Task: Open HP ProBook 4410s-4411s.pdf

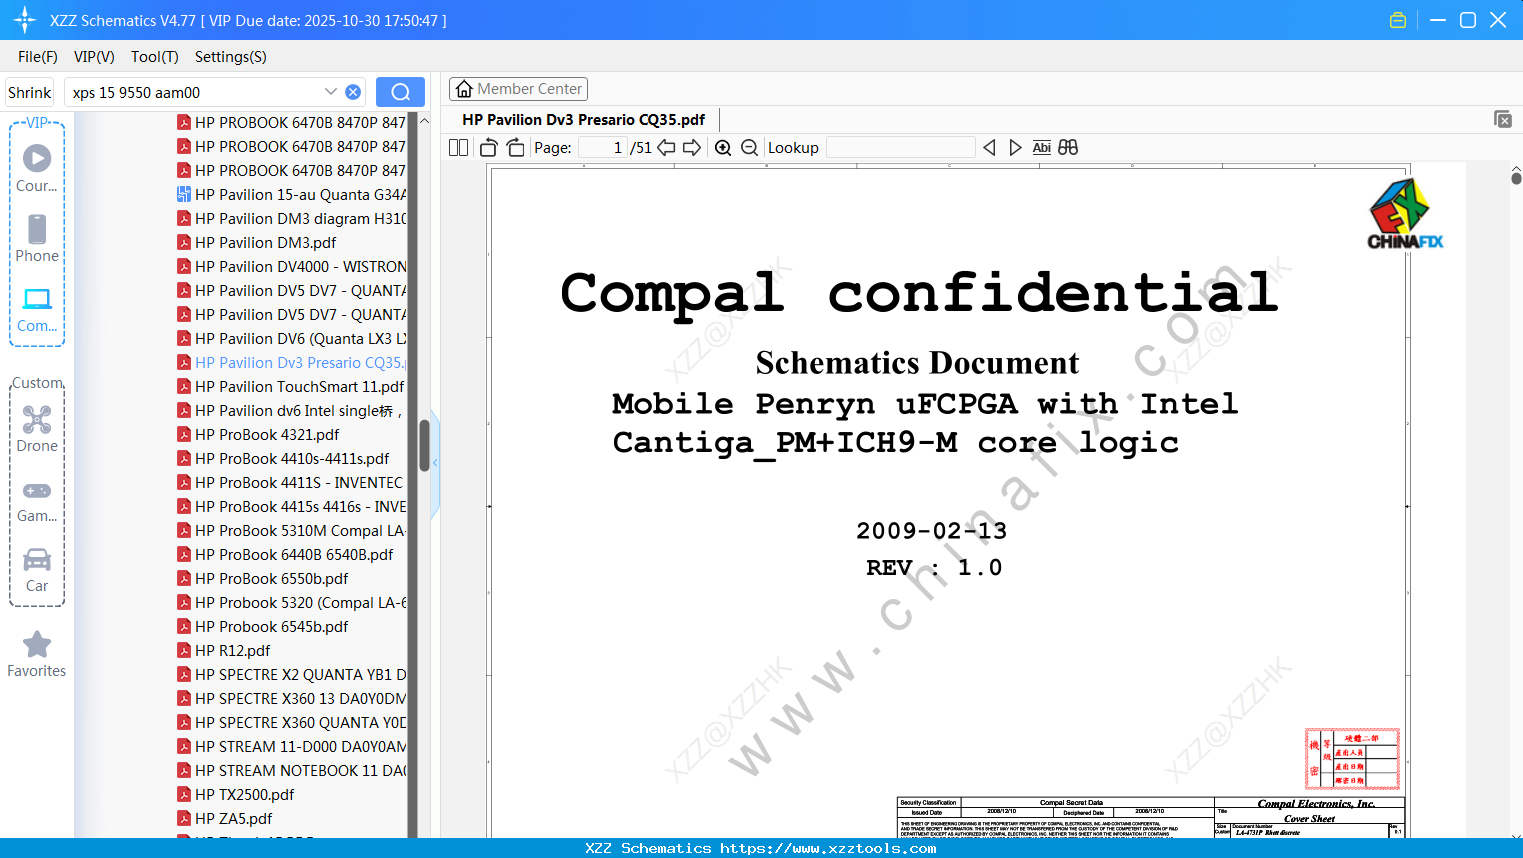Action: pyautogui.click(x=283, y=459)
